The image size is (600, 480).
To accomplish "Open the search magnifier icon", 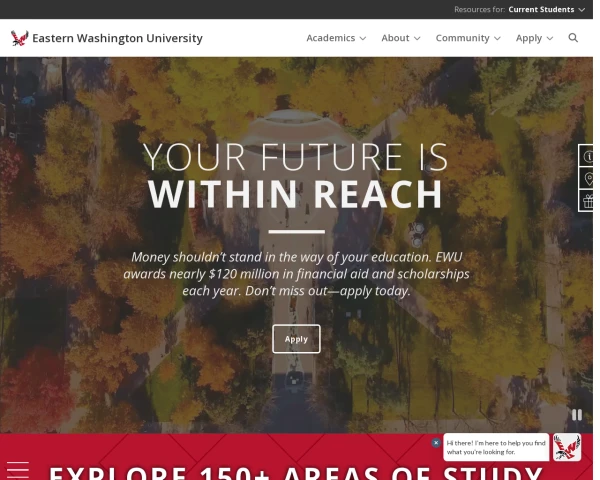I will (573, 38).
